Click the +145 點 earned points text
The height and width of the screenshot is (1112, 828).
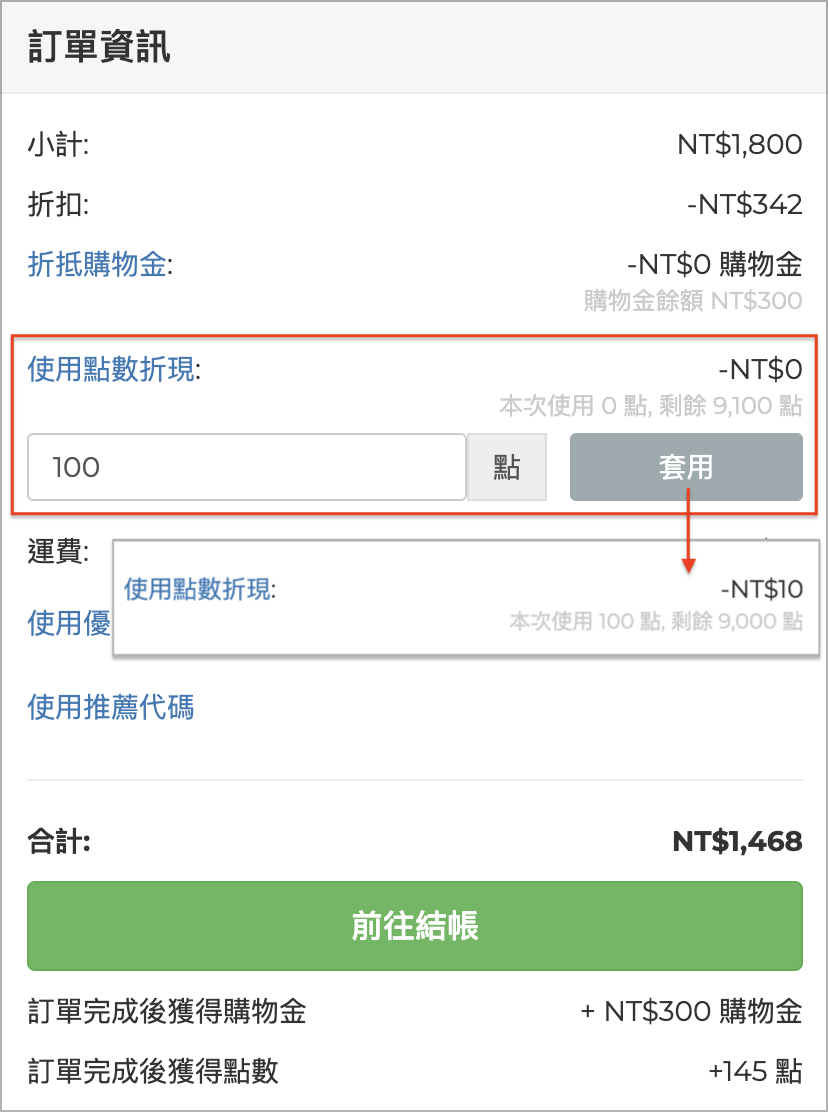[754, 1072]
